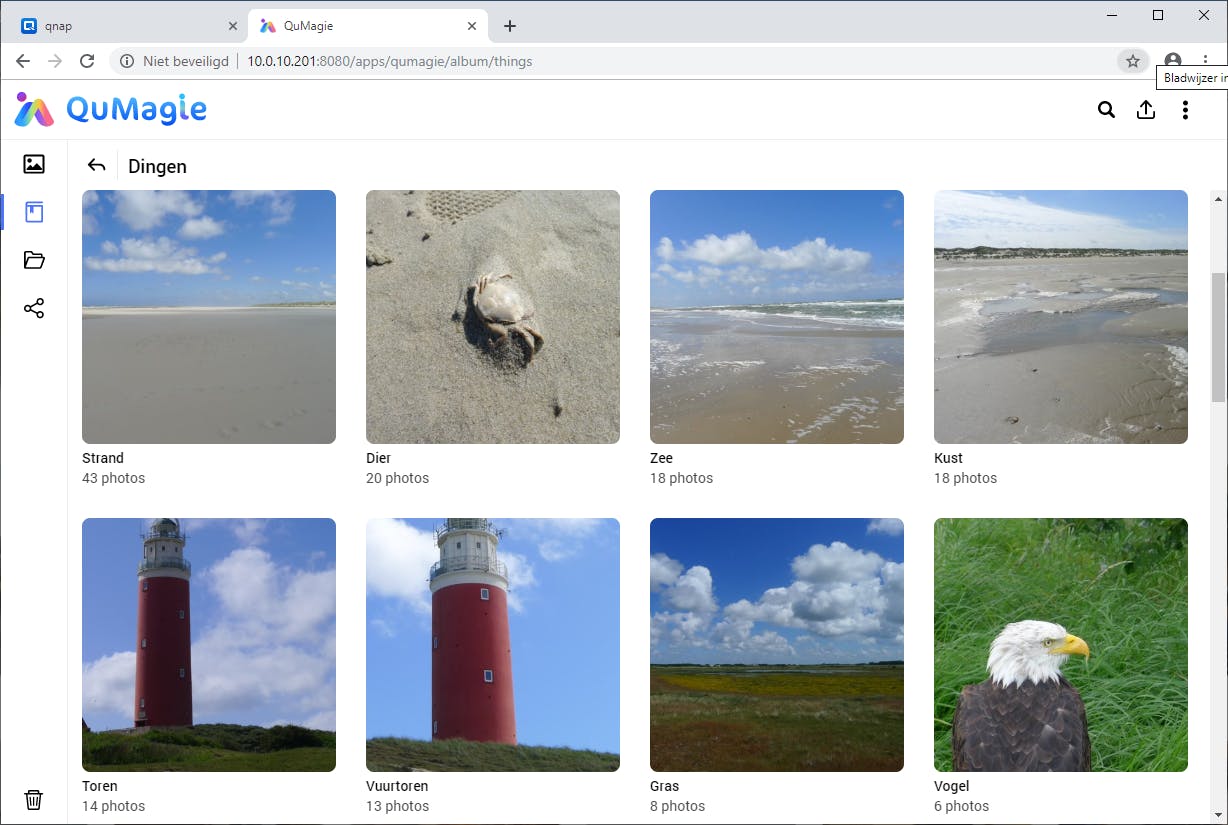This screenshot has height=825, width=1228.
Task: Click the 'Kust' album title text
Action: tap(948, 458)
